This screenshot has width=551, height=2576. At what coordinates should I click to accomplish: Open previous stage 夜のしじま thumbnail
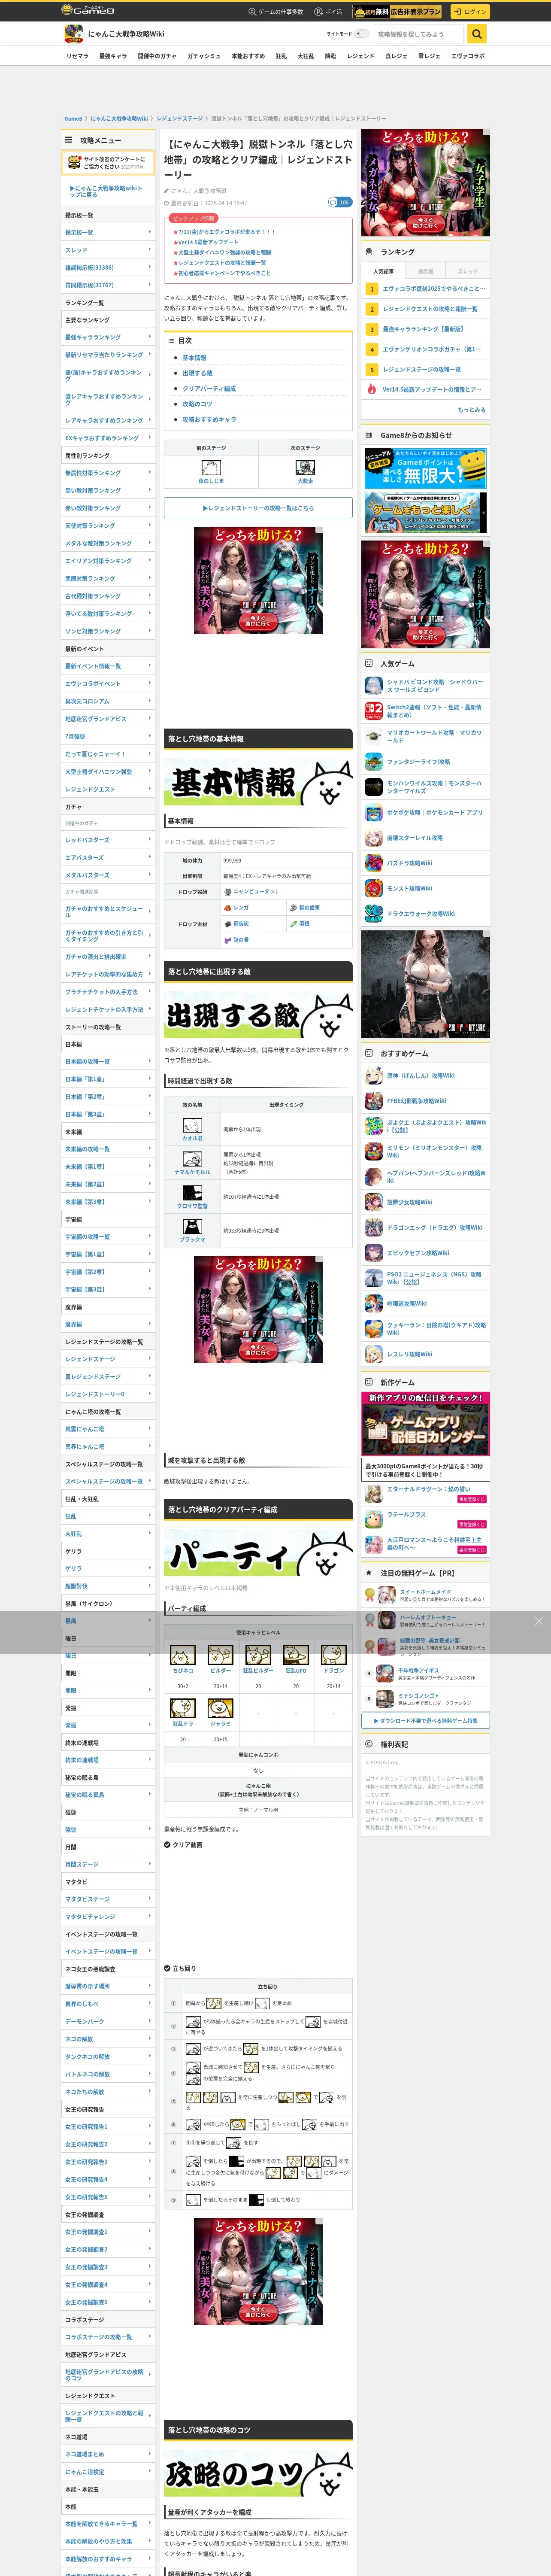[211, 468]
